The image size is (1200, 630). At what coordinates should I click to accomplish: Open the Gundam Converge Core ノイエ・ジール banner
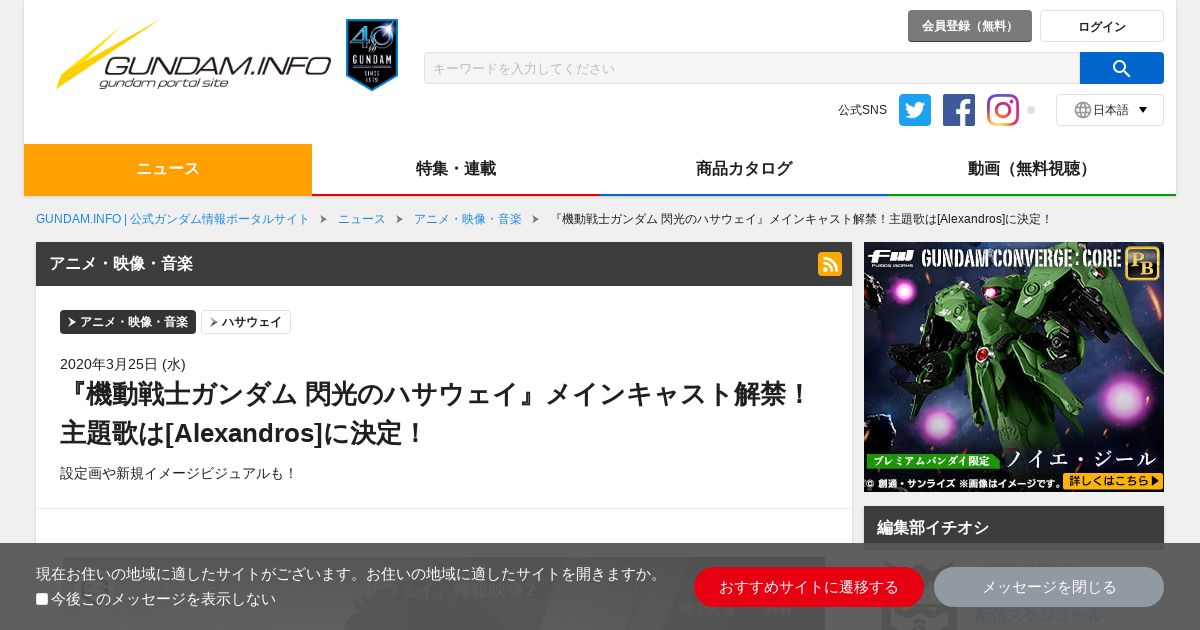1014,367
